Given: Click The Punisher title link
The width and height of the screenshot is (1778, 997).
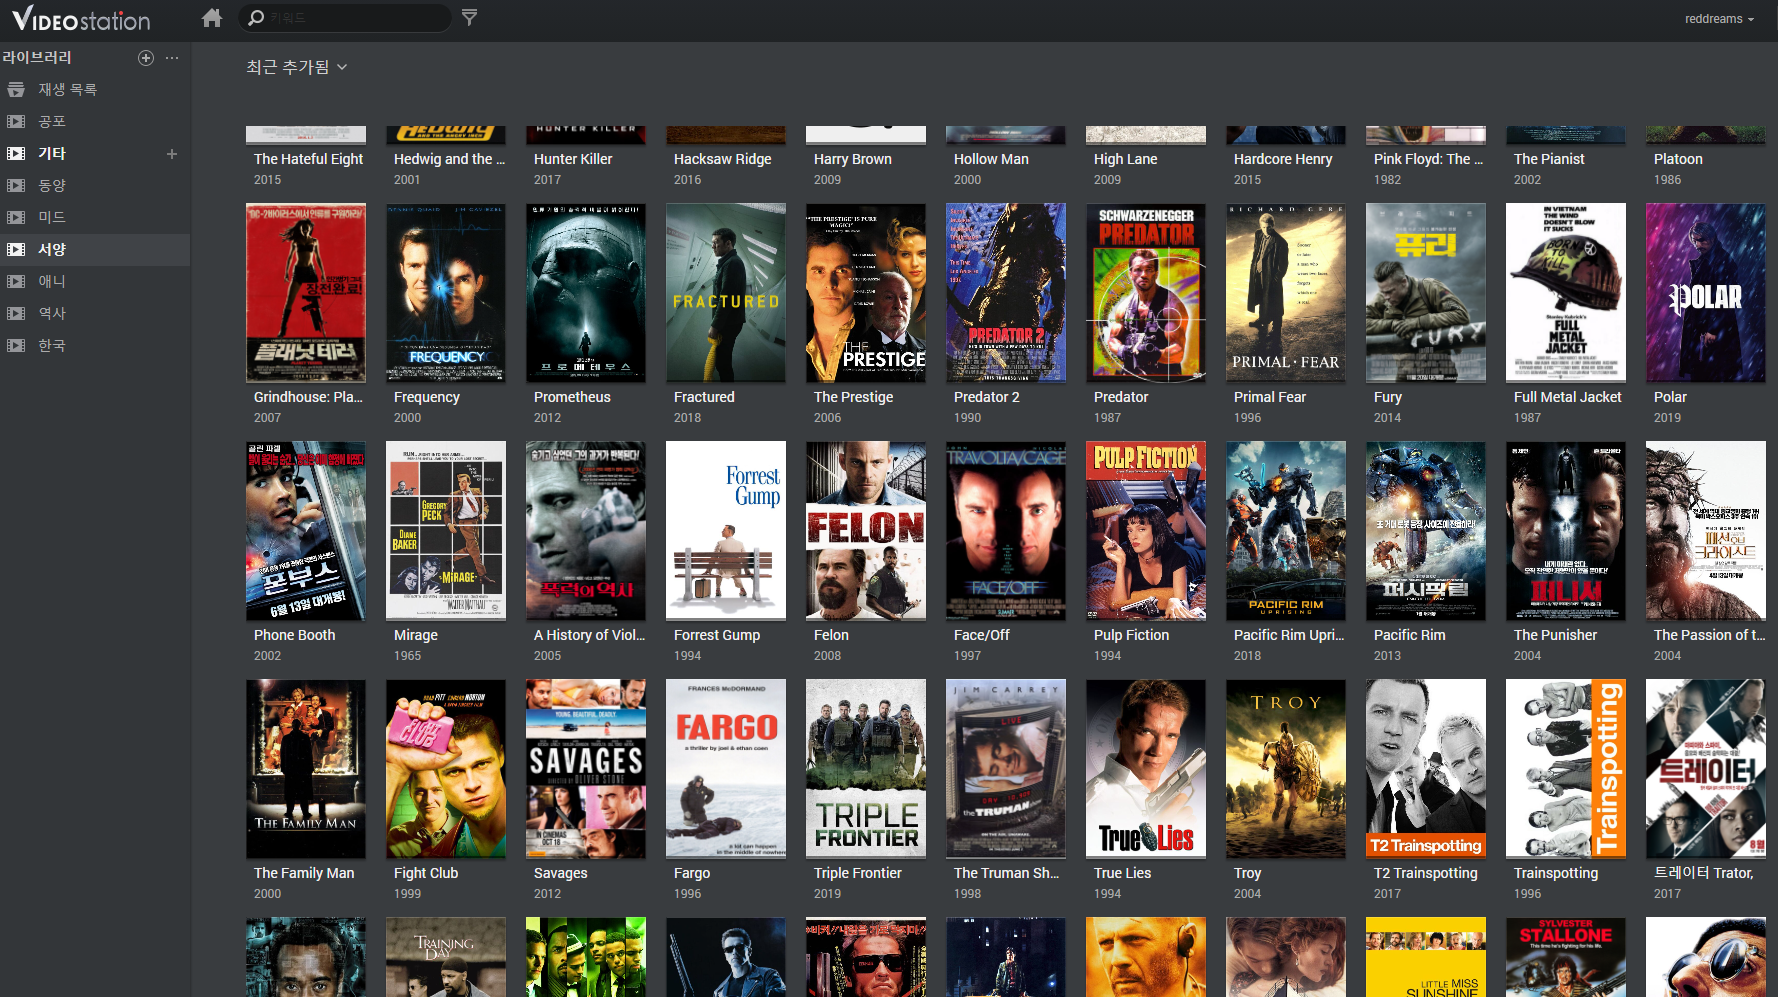Looking at the screenshot, I should coord(1555,635).
